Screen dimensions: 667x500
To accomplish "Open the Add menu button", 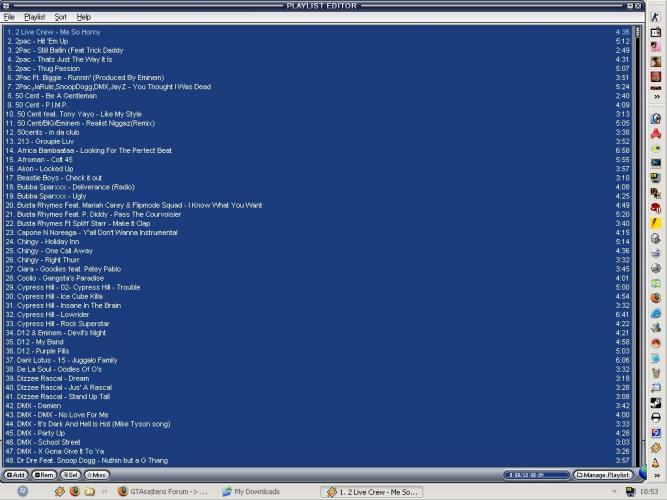I will 17,474.
